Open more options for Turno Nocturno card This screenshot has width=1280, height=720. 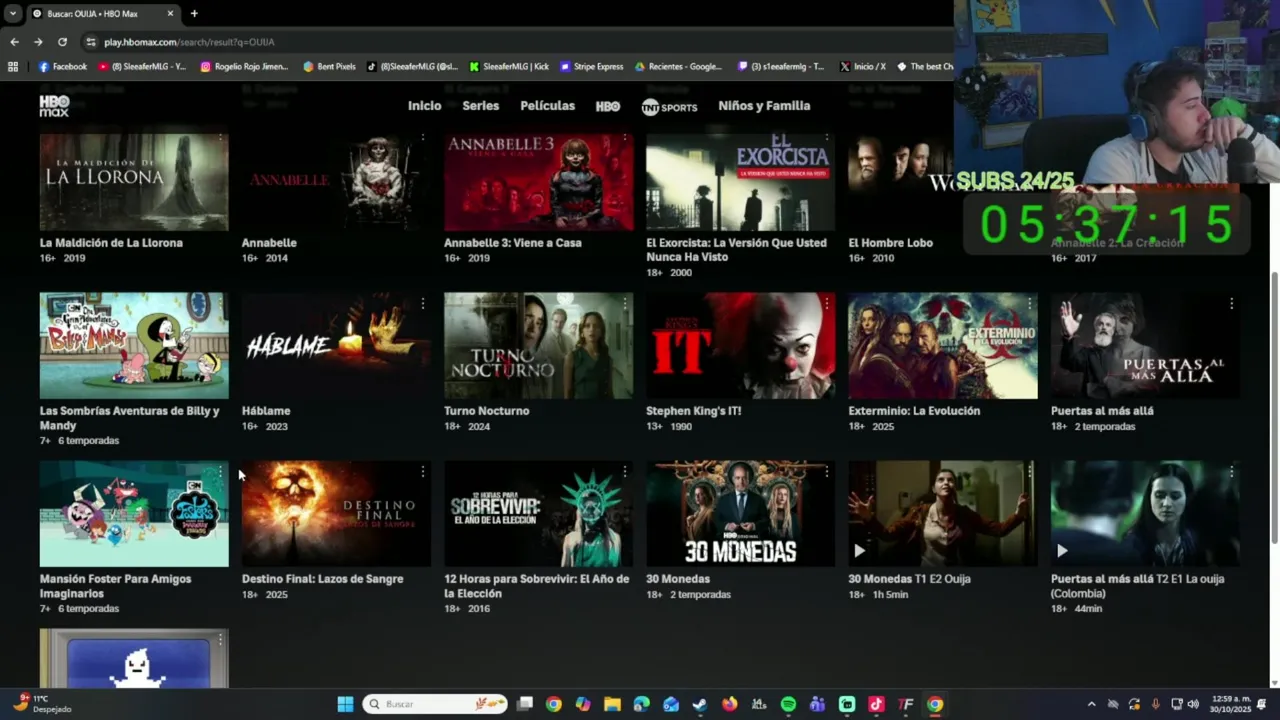click(624, 303)
